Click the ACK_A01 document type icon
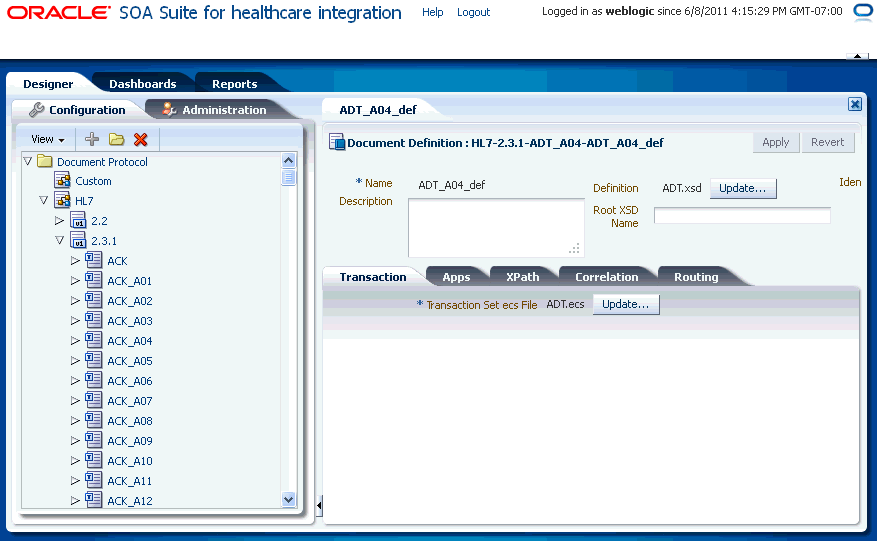Image resolution: width=877 pixels, height=541 pixels. [93, 280]
